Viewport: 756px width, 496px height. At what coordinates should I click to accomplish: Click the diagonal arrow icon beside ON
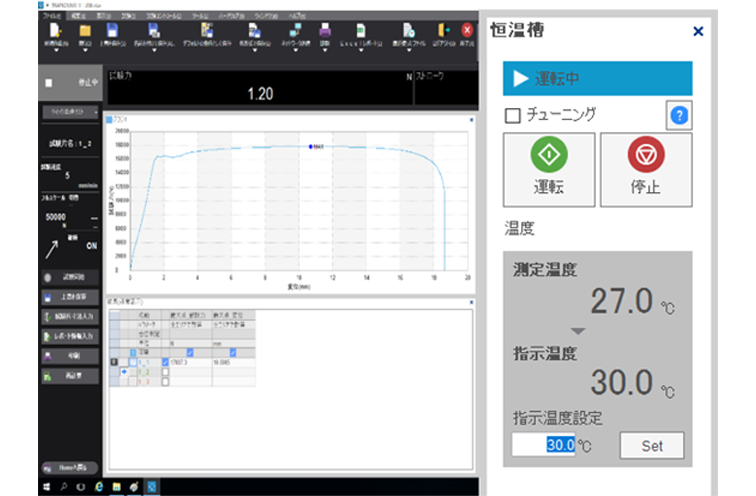52,249
